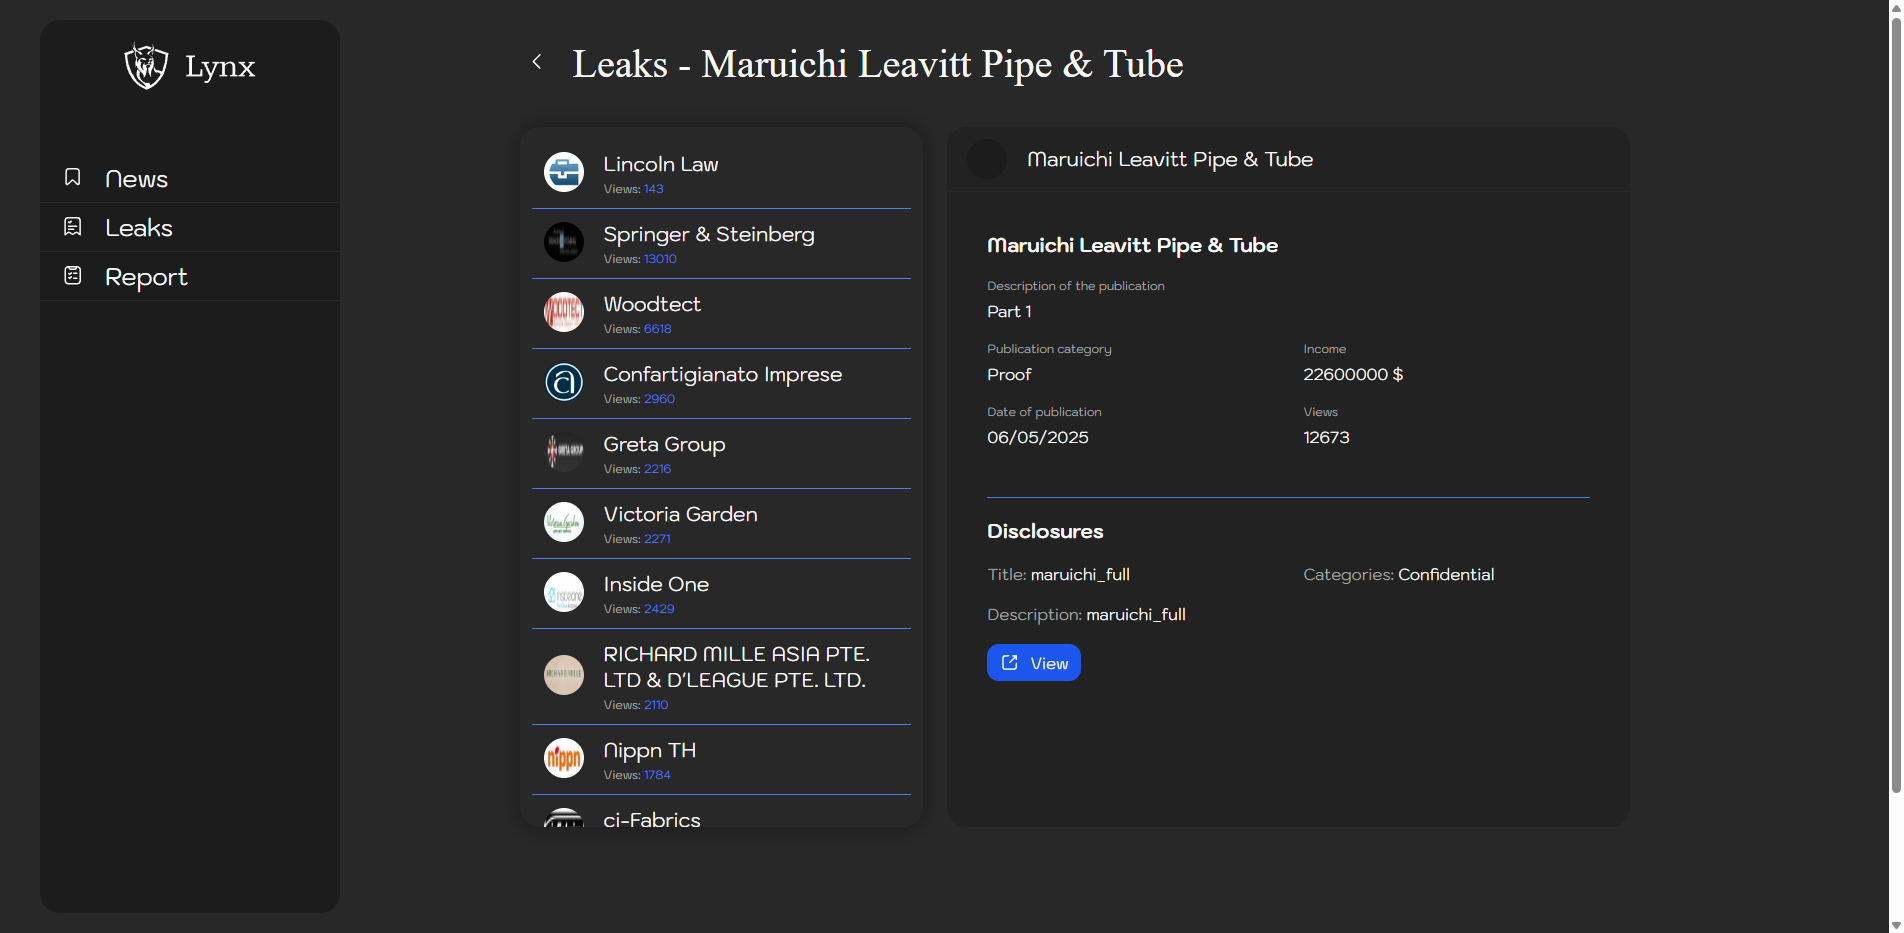
Task: Click the Report checklist icon
Action: [73, 276]
